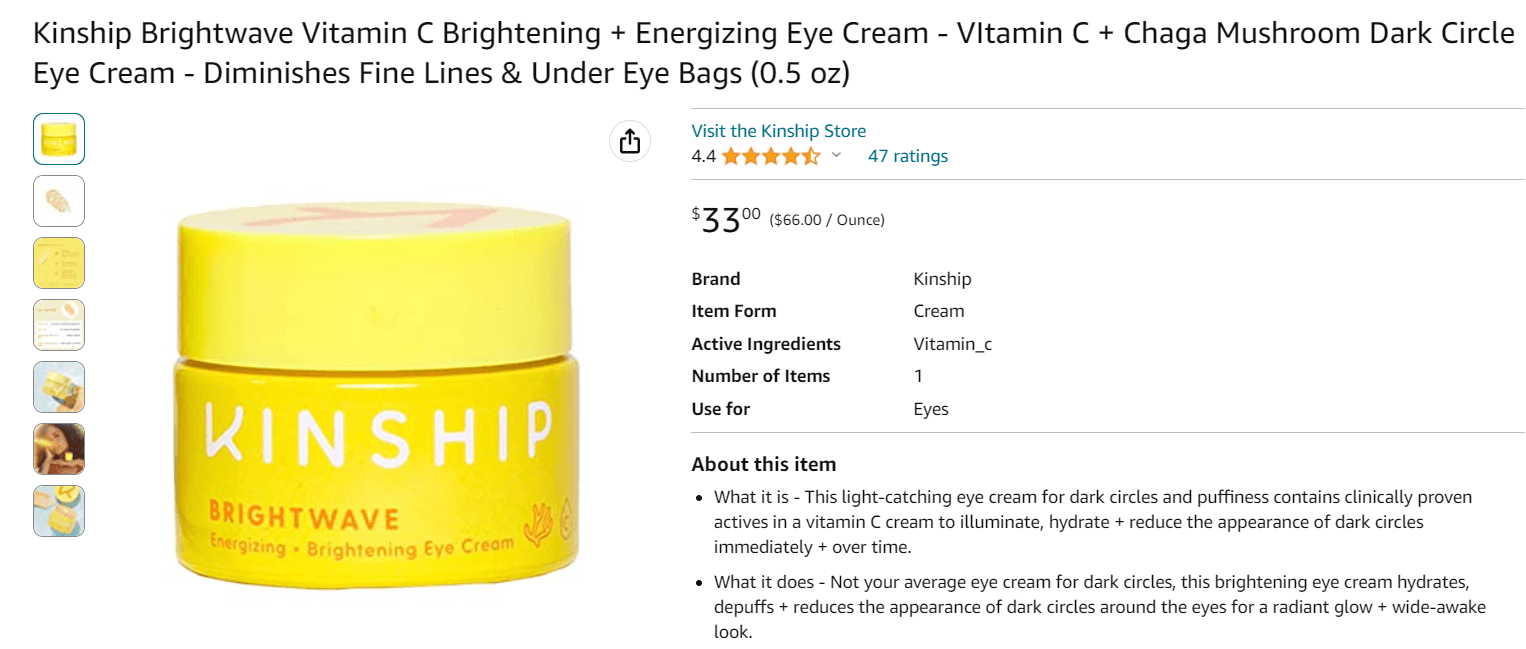This screenshot has height=649, width=1526.
Task: Select the cream texture swatch thumbnail
Action: tap(59, 201)
